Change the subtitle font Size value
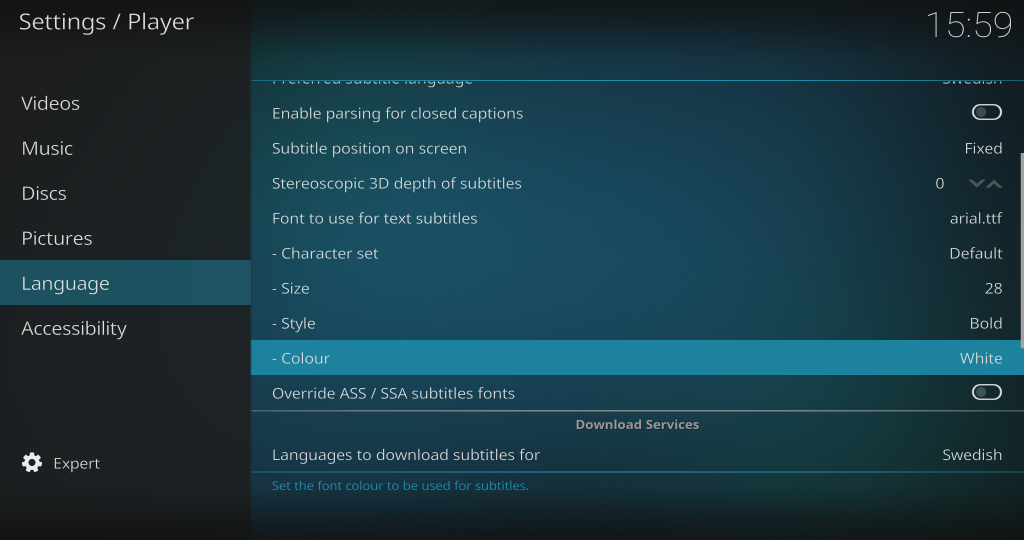This screenshot has height=540, width=1024. pos(636,288)
